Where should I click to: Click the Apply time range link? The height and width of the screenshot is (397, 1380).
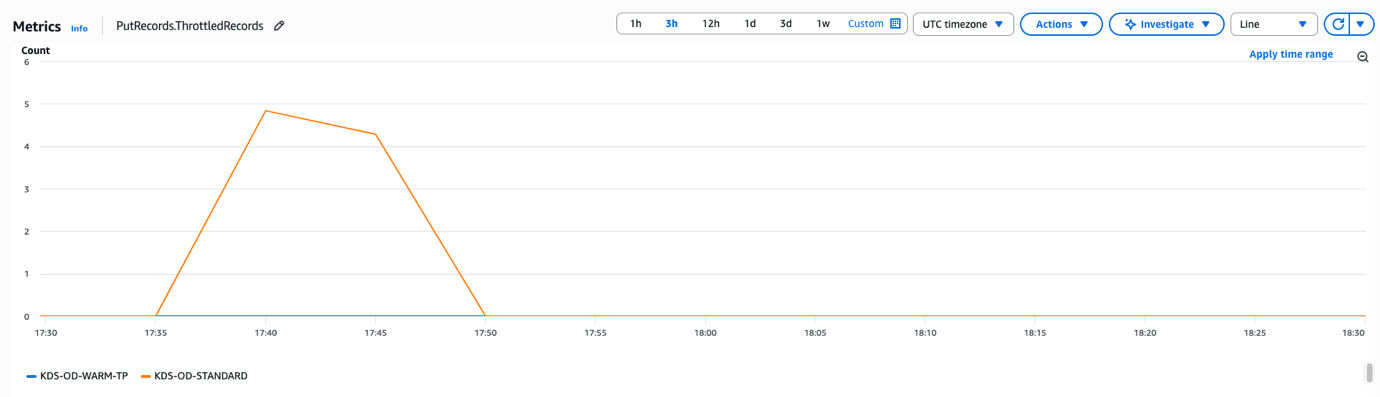pyautogui.click(x=1291, y=54)
